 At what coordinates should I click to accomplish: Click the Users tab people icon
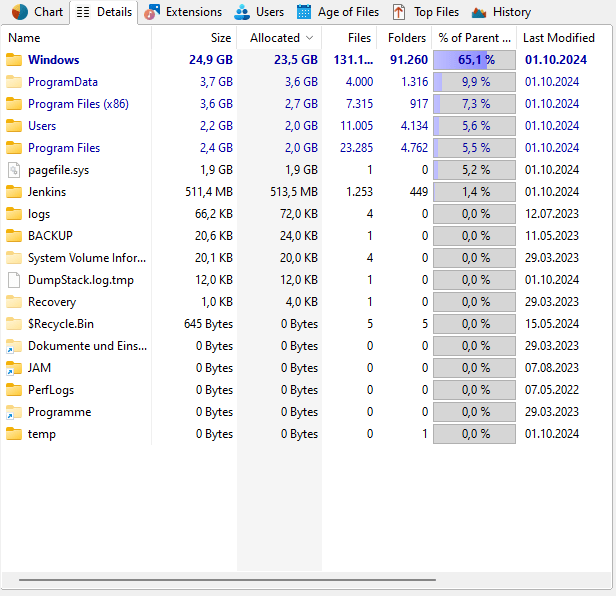[x=242, y=12]
